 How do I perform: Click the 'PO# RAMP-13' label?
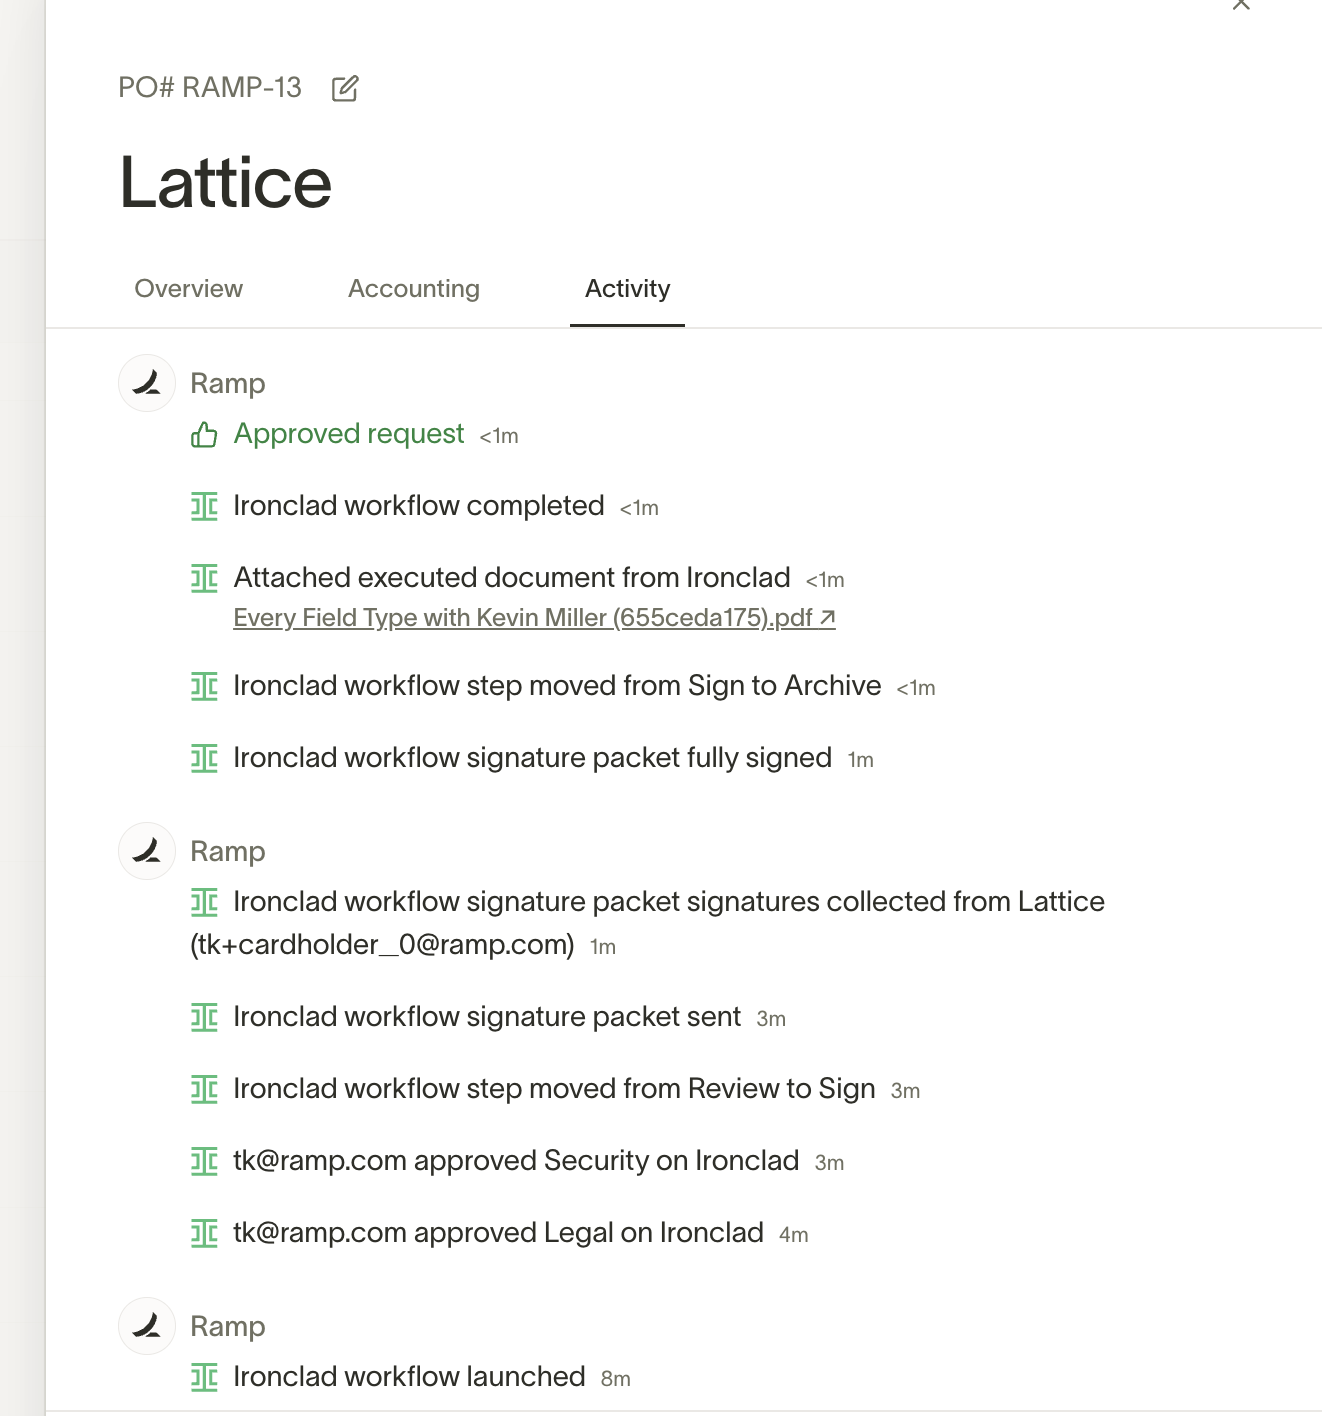click(210, 88)
